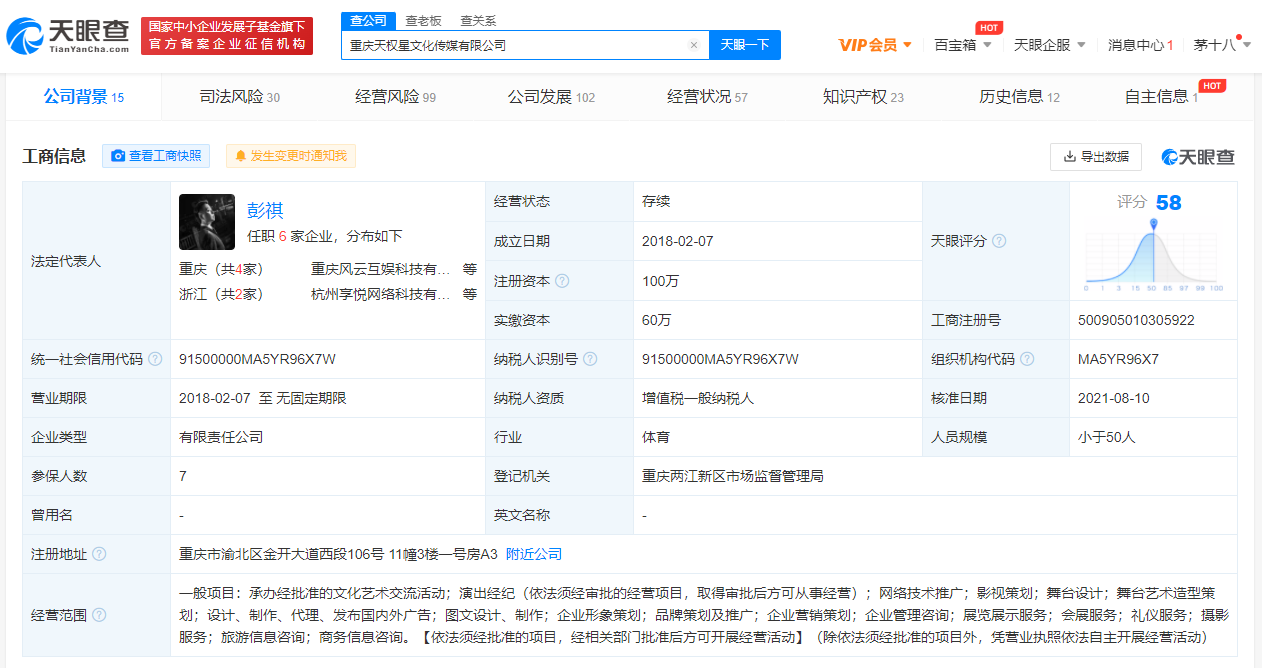Select the 企业类型 value 有限责任公司

(221, 437)
